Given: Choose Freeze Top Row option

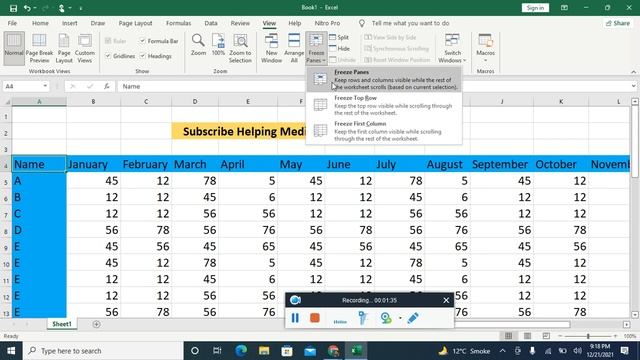Looking at the screenshot, I should (384, 105).
